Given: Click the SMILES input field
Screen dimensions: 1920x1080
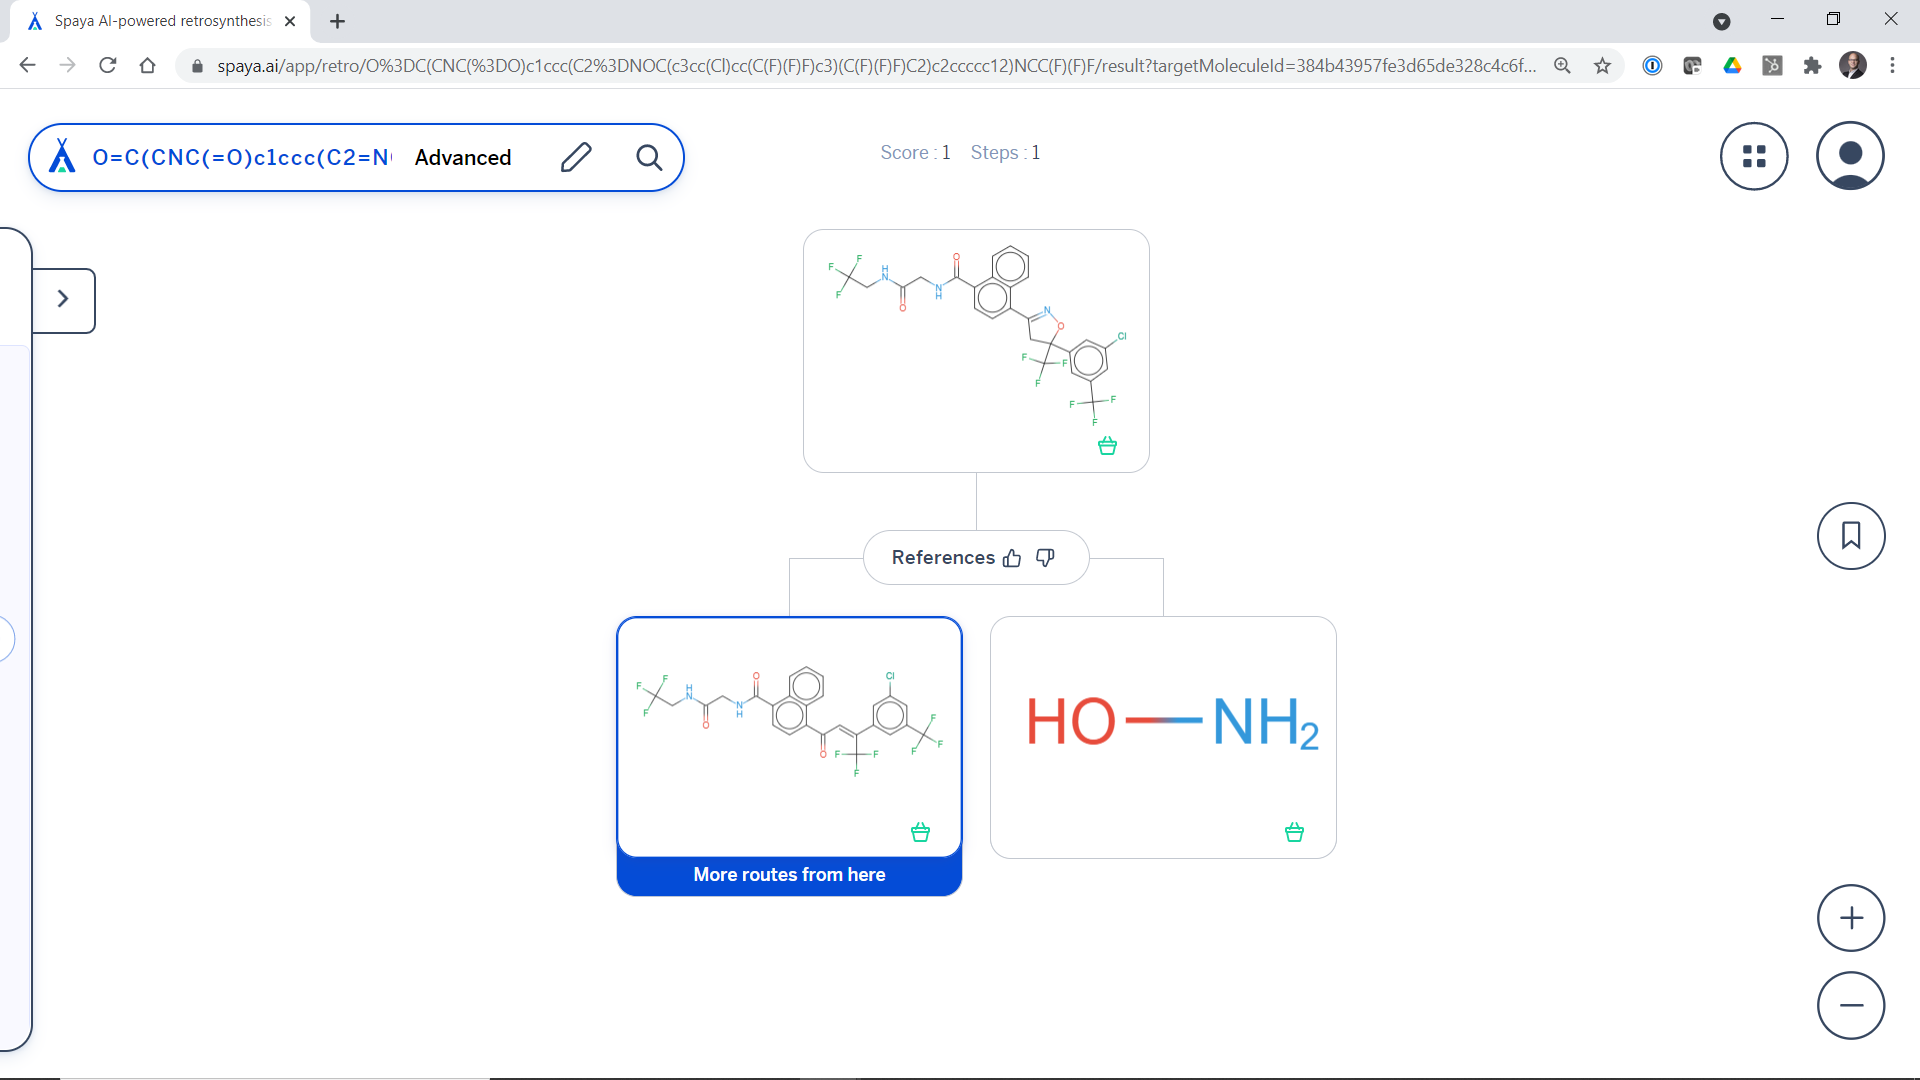Looking at the screenshot, I should 240,157.
